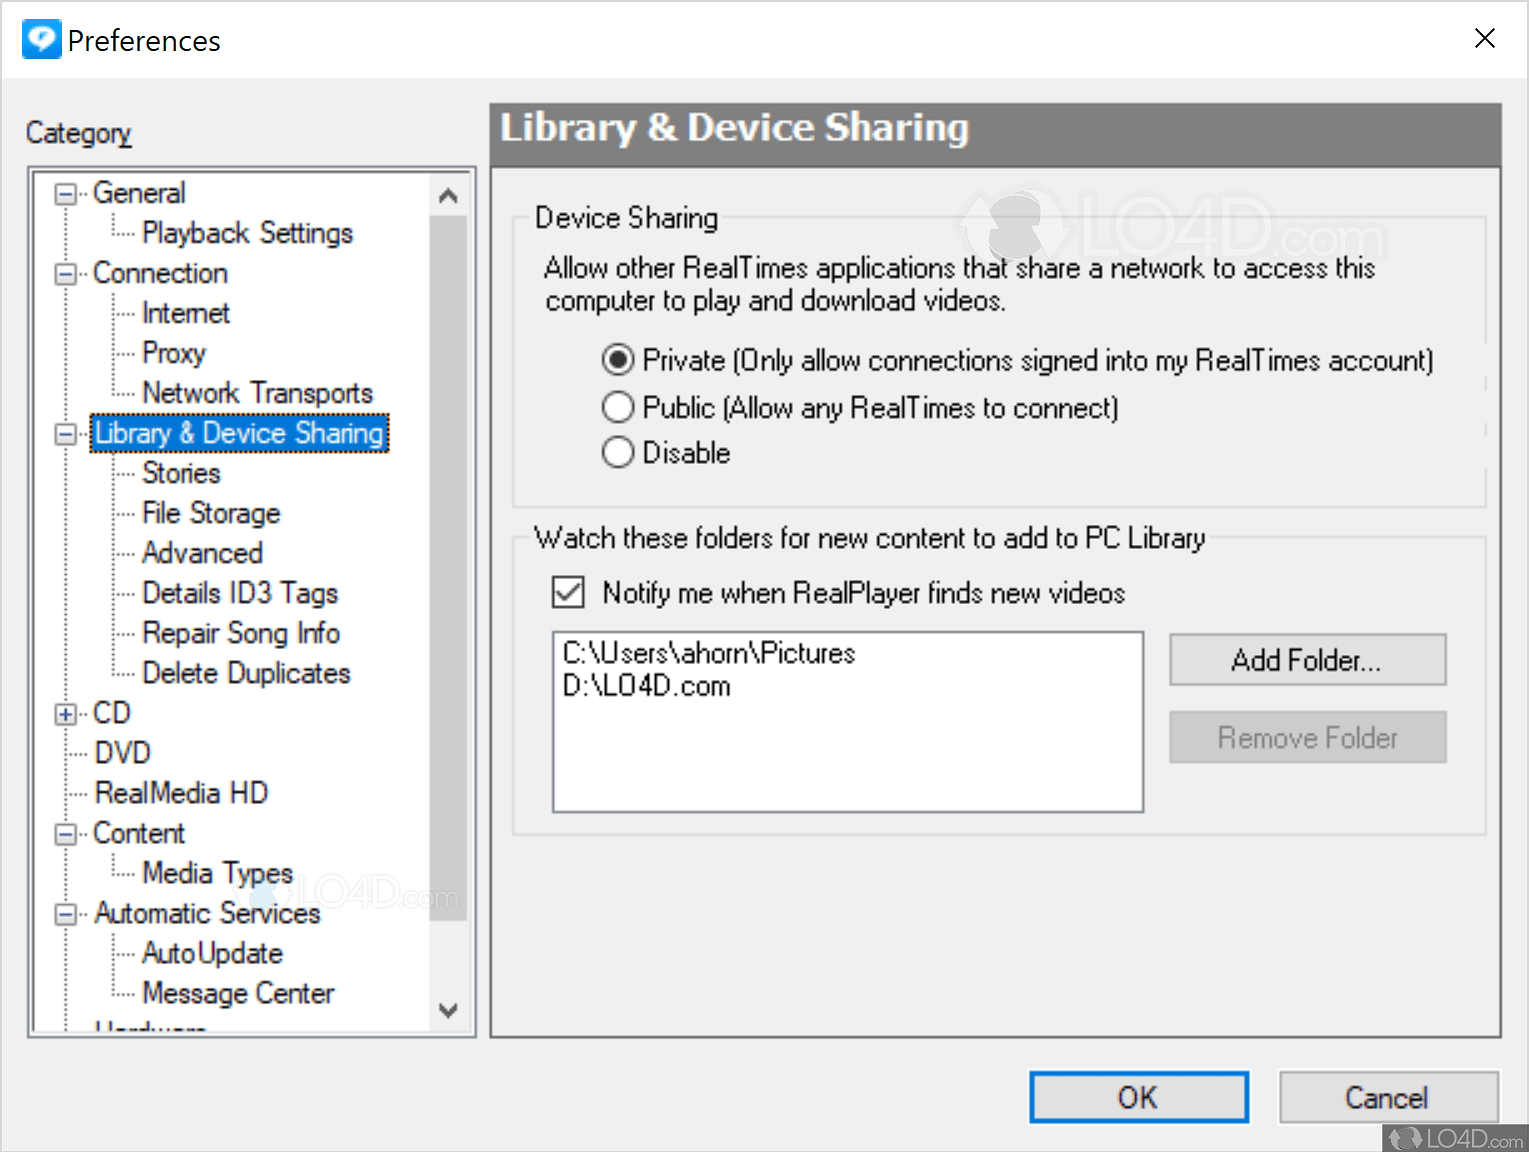Choose the Disable sharing radio button

point(618,453)
